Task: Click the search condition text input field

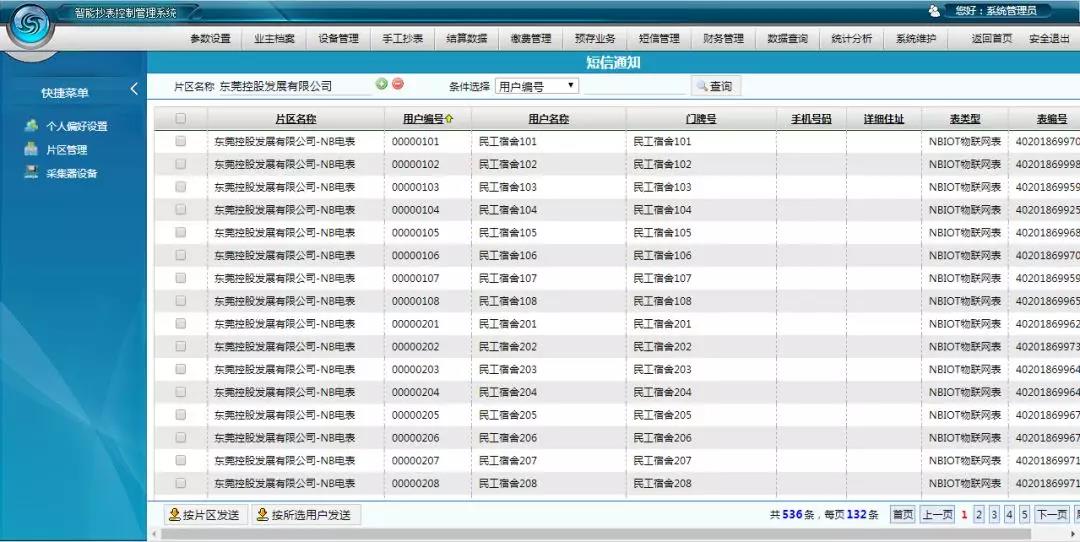Action: [x=634, y=86]
